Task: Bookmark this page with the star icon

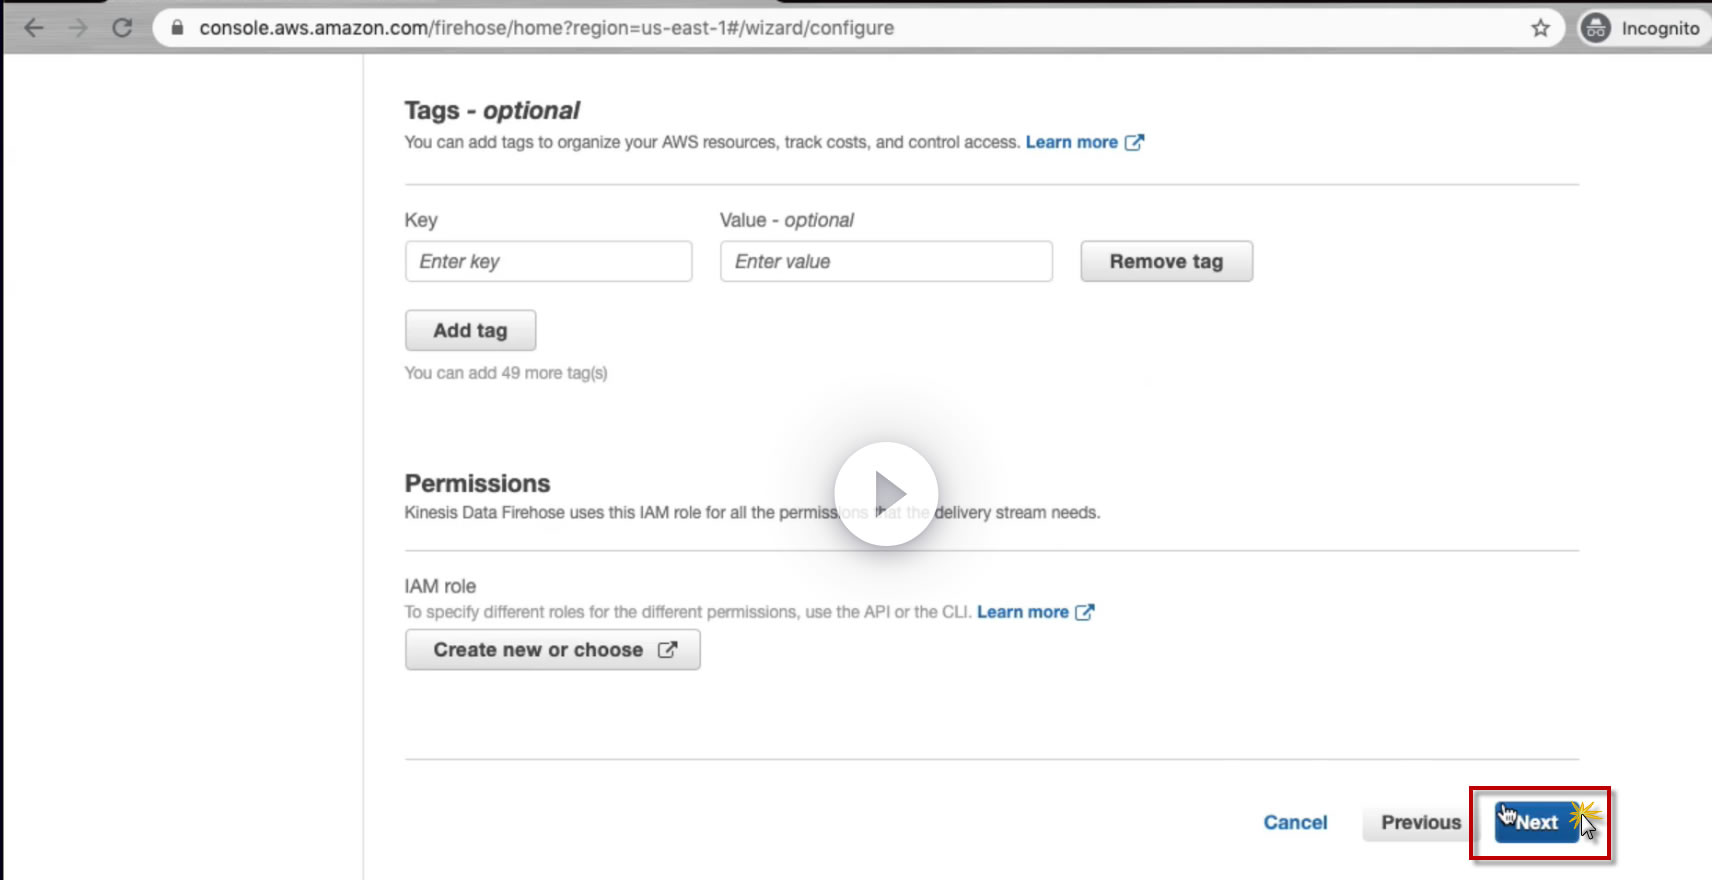Action: tap(1540, 28)
